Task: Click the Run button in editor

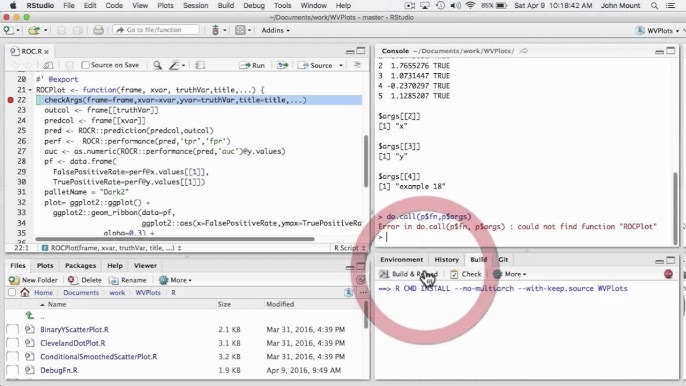Action: click(252, 65)
